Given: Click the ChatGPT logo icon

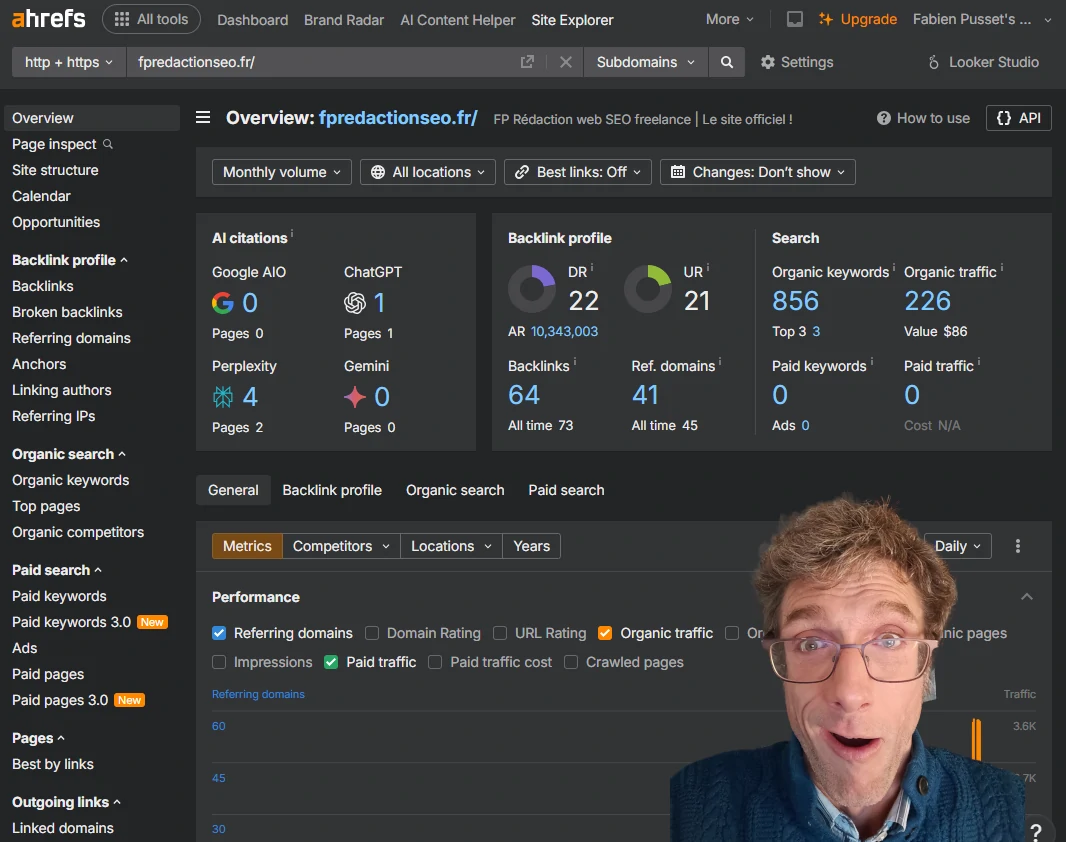Looking at the screenshot, I should tap(355, 302).
